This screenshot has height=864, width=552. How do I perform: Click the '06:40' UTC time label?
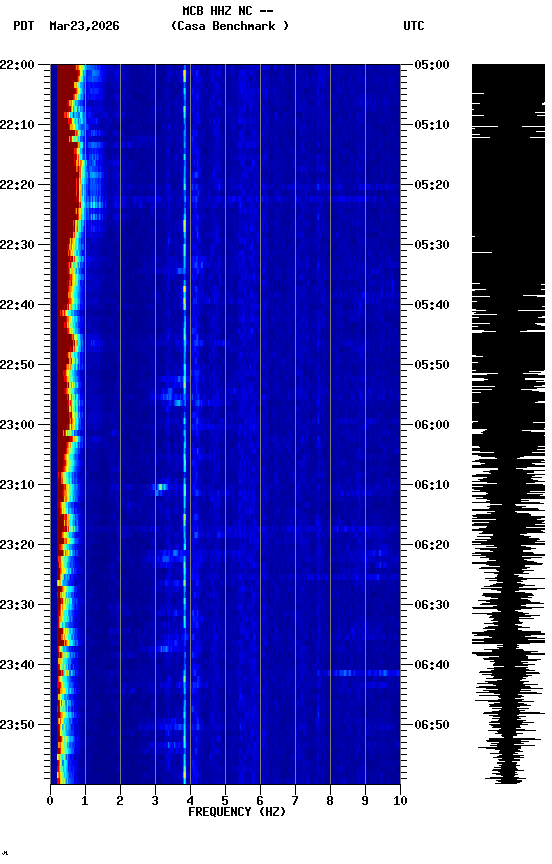(x=432, y=666)
